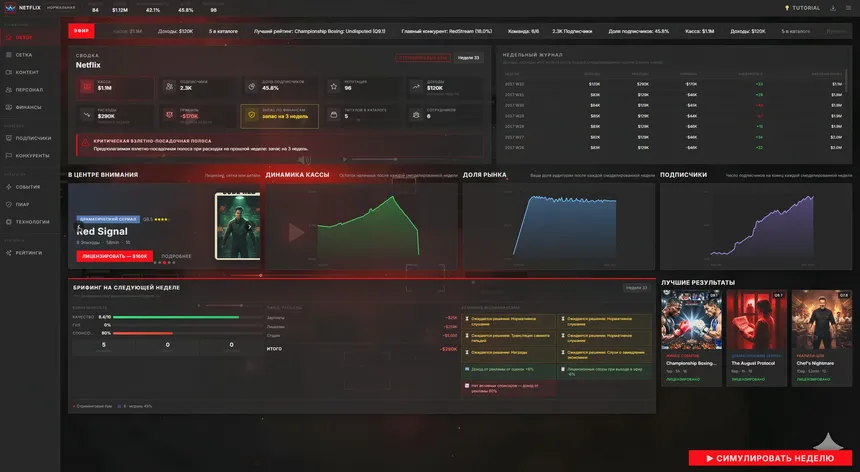
Task: Select the Эфир ticker tab
Action: pyautogui.click(x=82, y=31)
